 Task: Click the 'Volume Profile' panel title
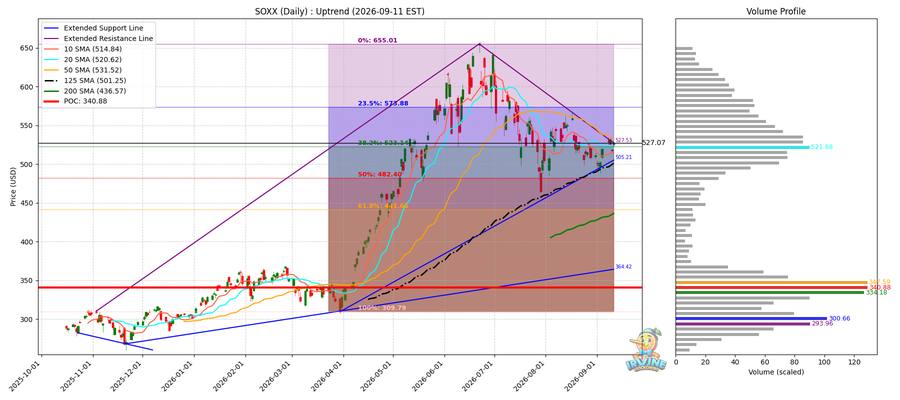pos(776,11)
